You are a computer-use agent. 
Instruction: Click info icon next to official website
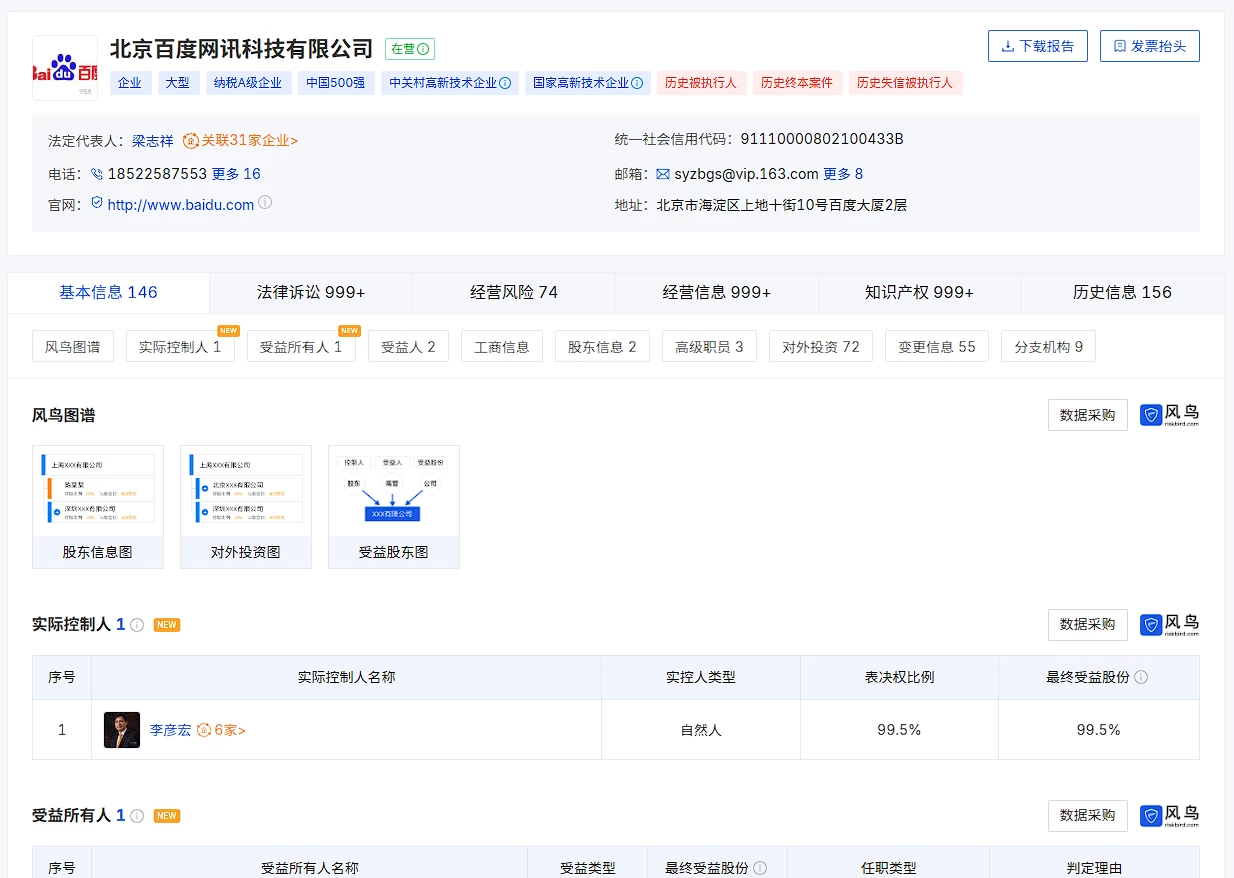coord(265,203)
